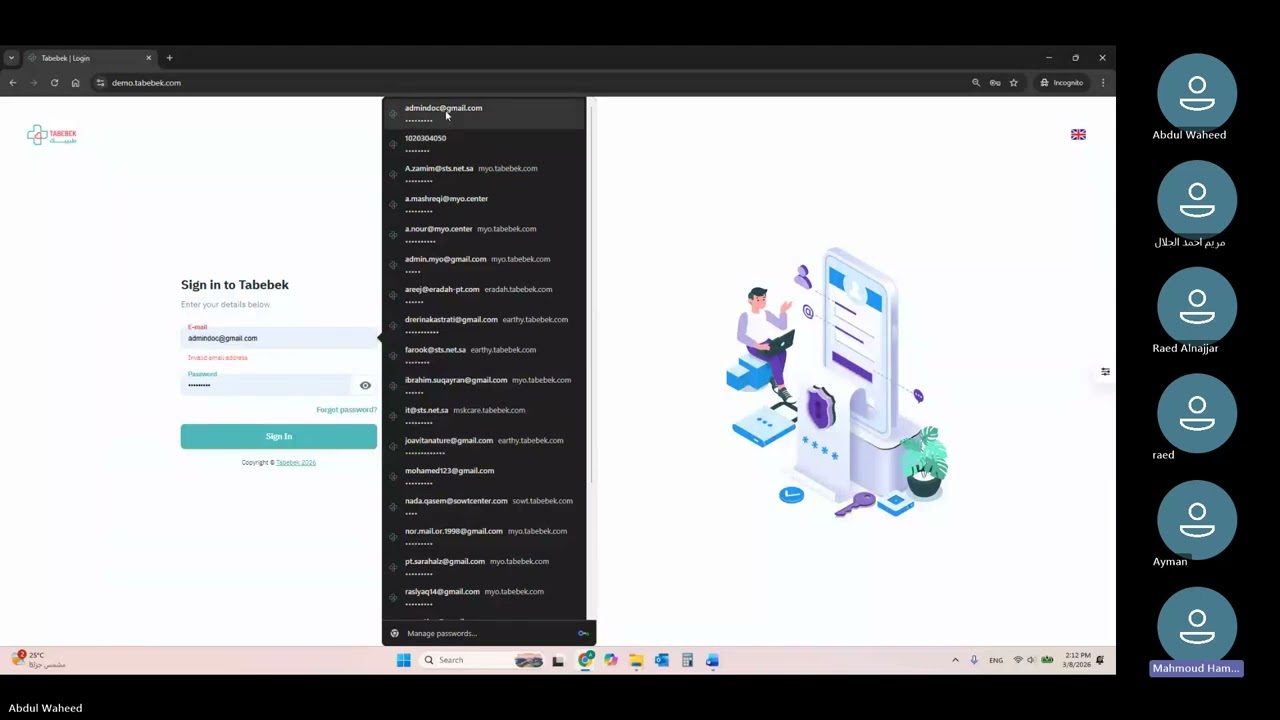Select saved login admindoc@gmail.com

click(x=484, y=113)
